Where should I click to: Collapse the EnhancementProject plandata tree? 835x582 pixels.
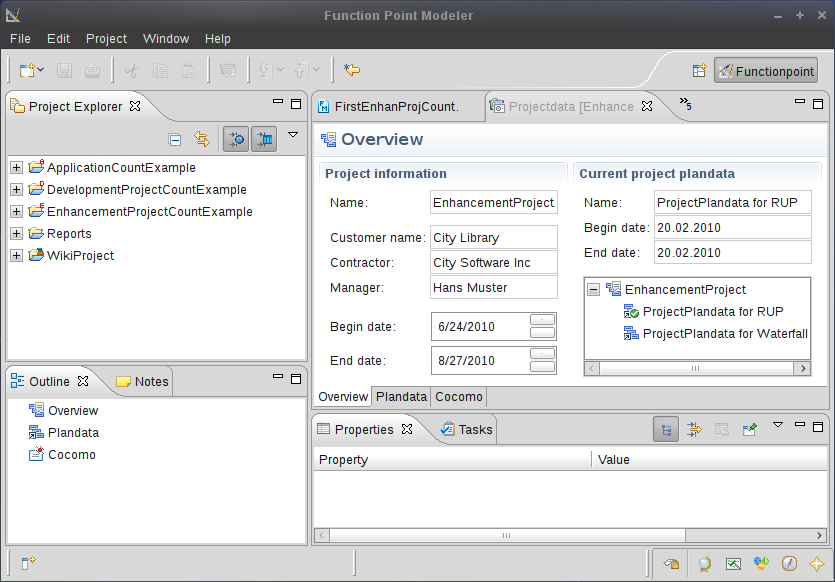pos(593,290)
